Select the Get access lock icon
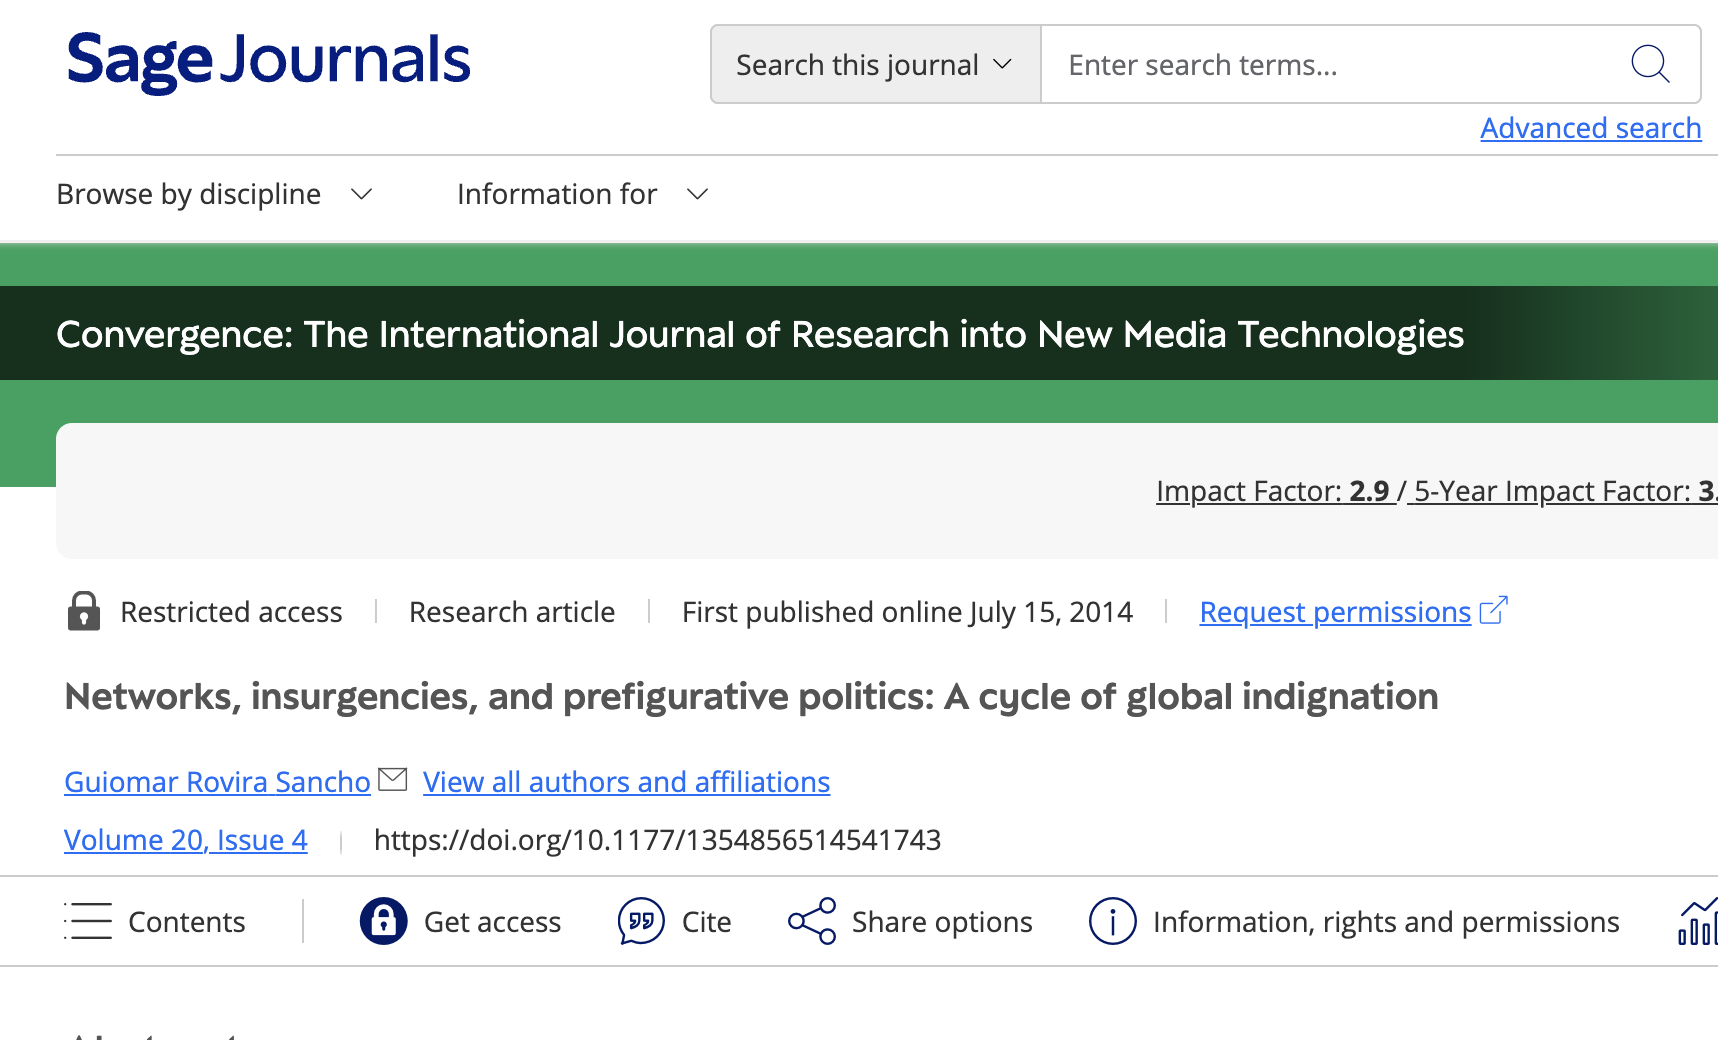 click(x=383, y=921)
